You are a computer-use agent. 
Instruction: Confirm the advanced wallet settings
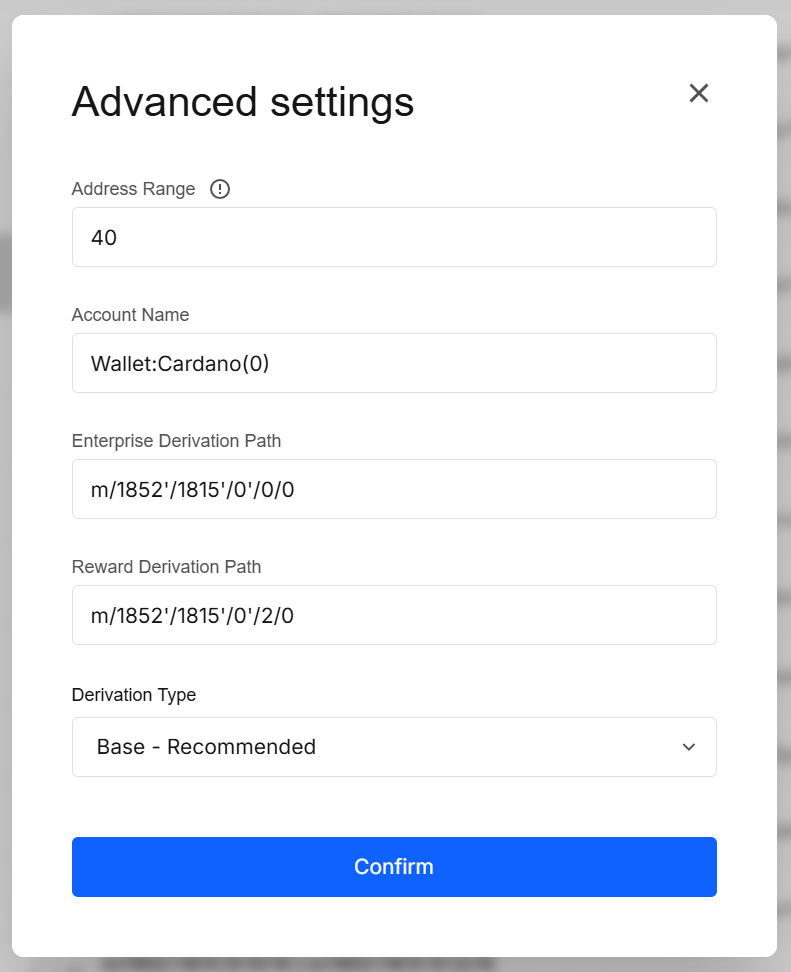click(394, 866)
